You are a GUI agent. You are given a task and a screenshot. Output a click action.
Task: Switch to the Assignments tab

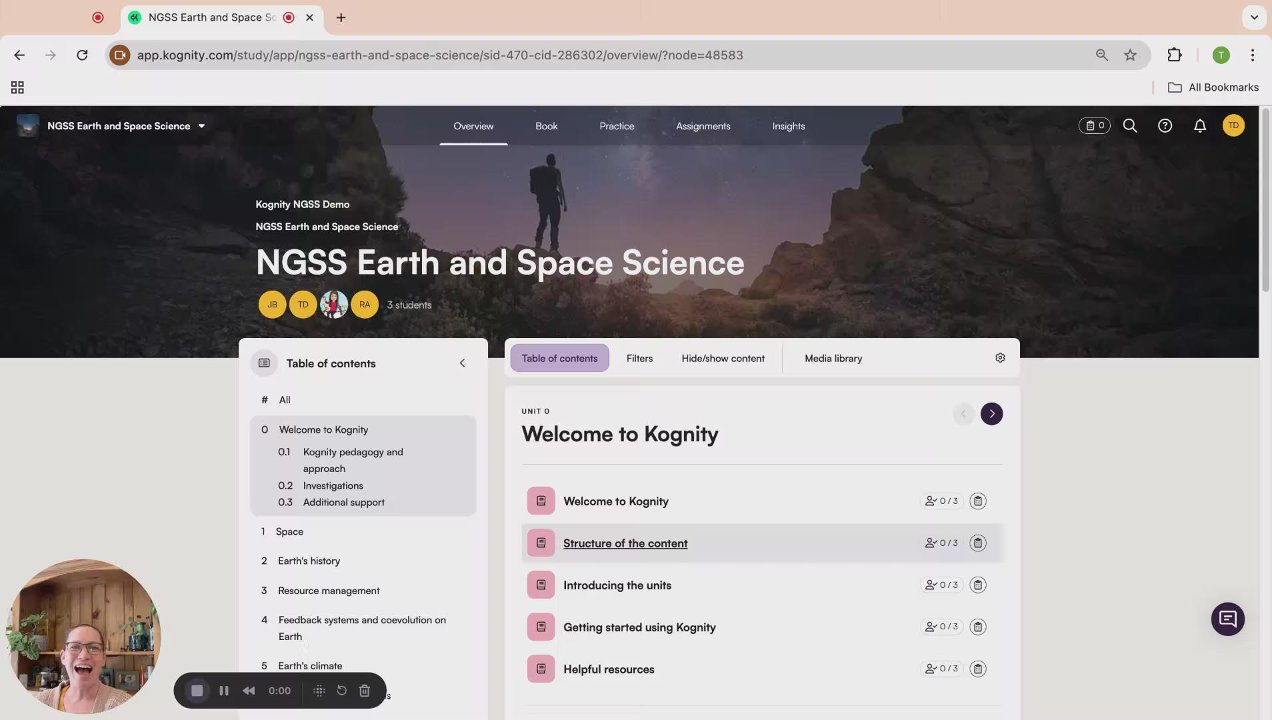coord(703,126)
